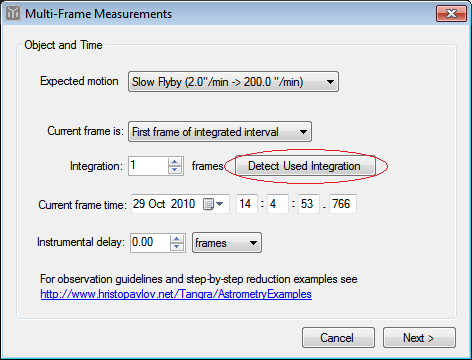Increase Instrumental delay with up arrow

[x=177, y=239]
